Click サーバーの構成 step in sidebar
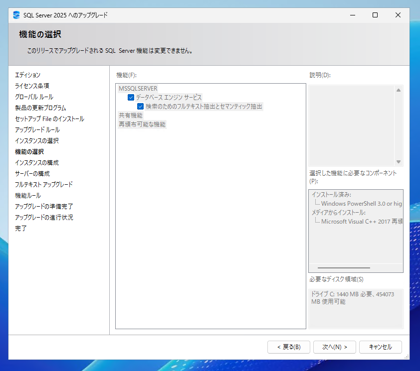Image resolution: width=420 pixels, height=371 pixels. point(32,174)
